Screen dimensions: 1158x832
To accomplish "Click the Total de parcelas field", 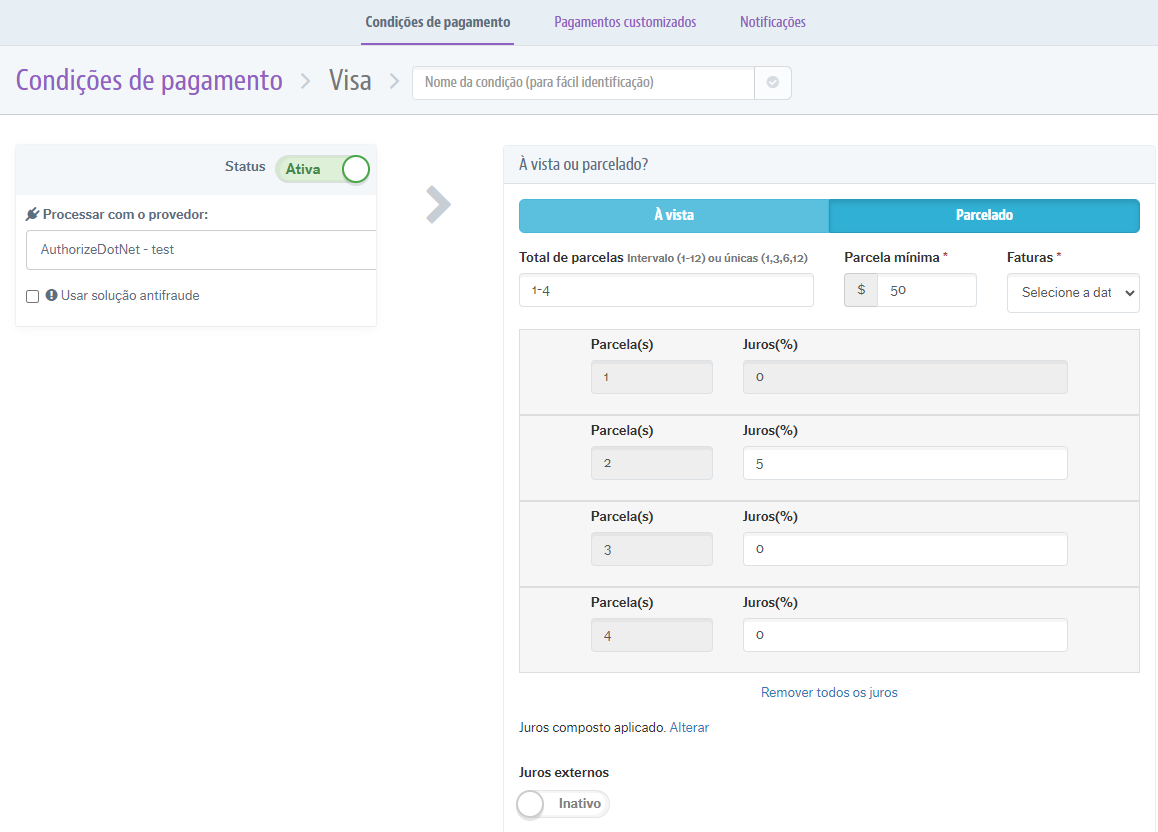I will coord(666,290).
